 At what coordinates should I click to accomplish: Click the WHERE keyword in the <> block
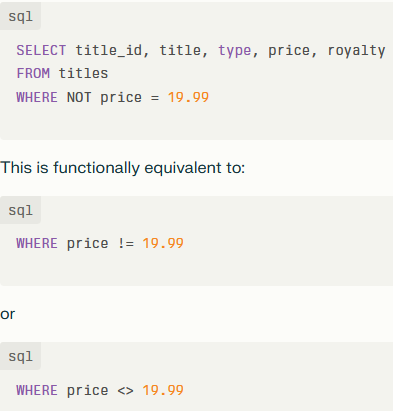37,390
